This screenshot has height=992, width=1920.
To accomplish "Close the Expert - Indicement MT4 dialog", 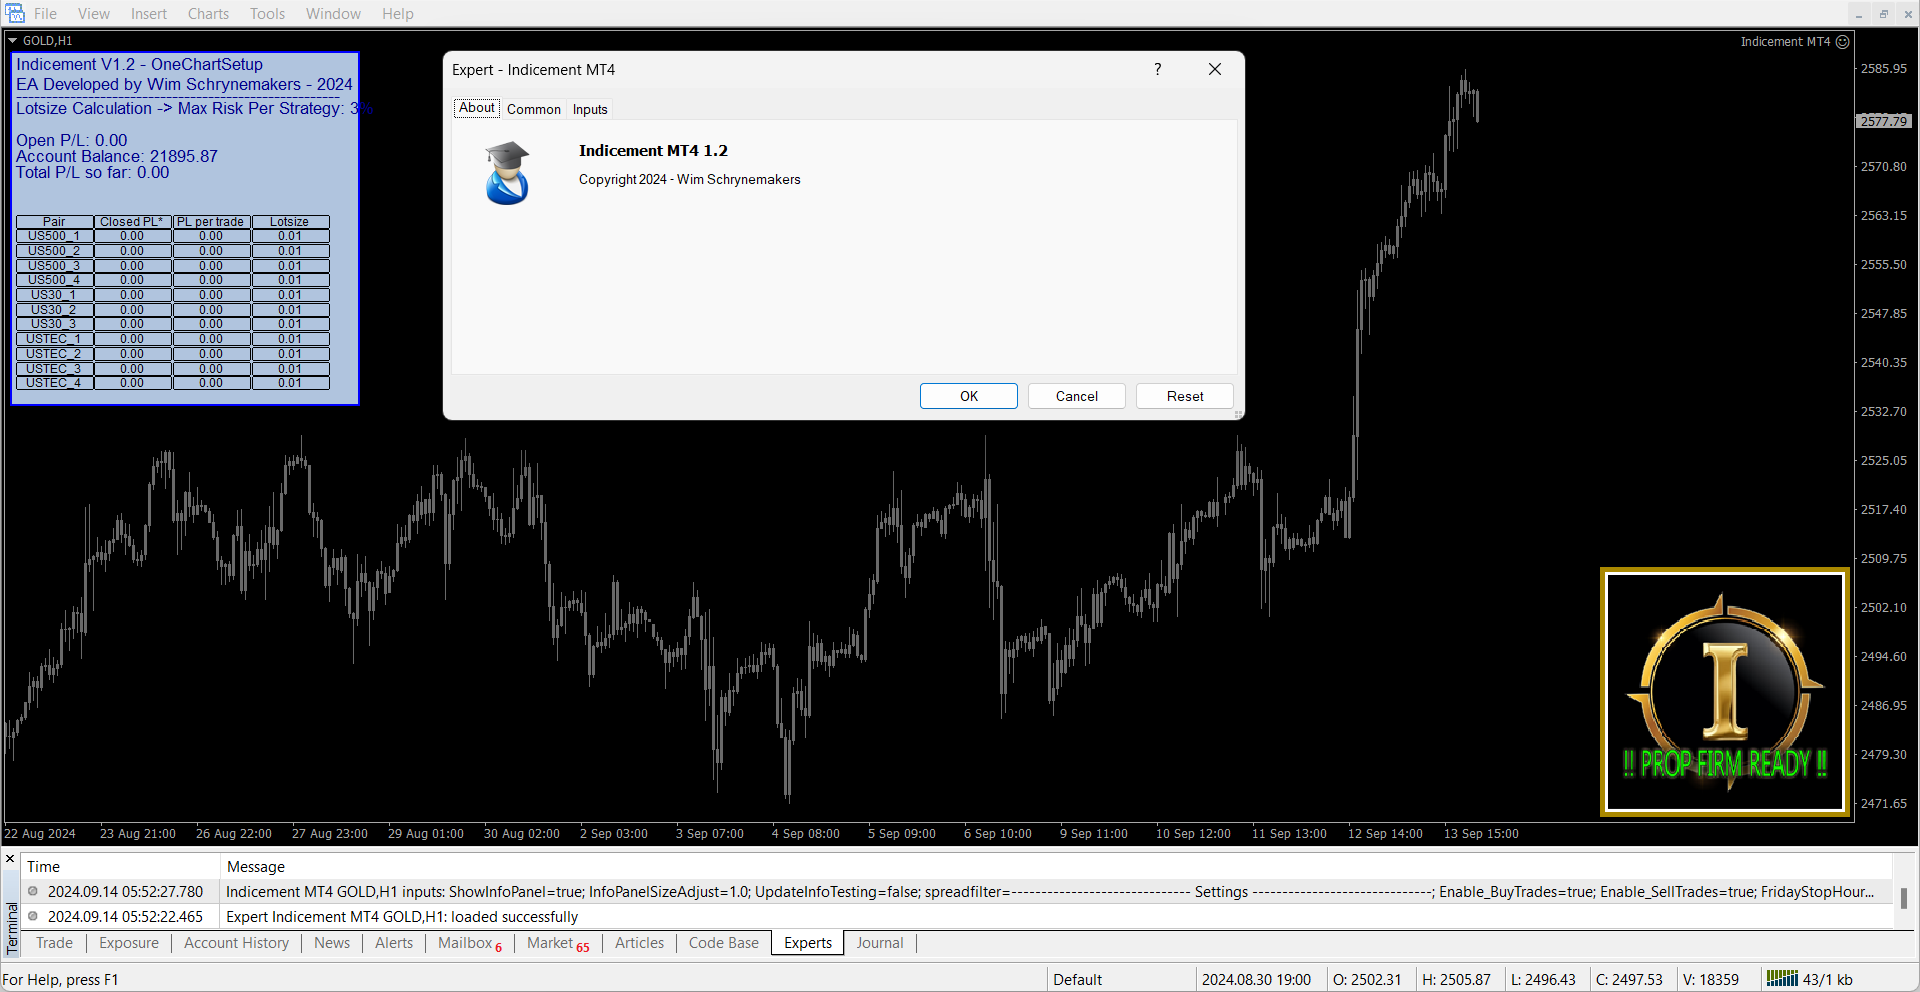I will tap(1214, 69).
